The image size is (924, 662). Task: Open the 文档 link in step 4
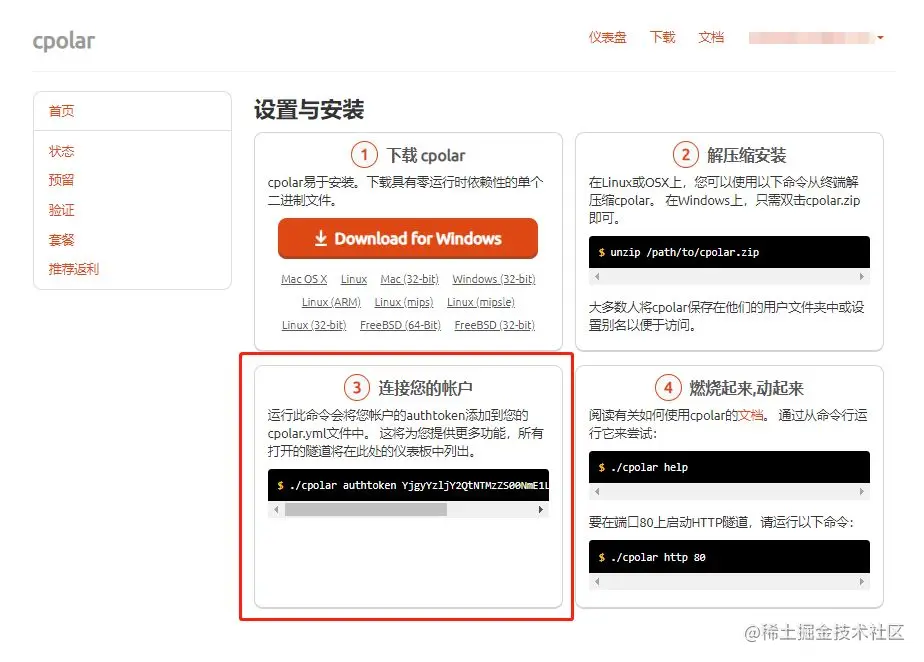pos(751,415)
